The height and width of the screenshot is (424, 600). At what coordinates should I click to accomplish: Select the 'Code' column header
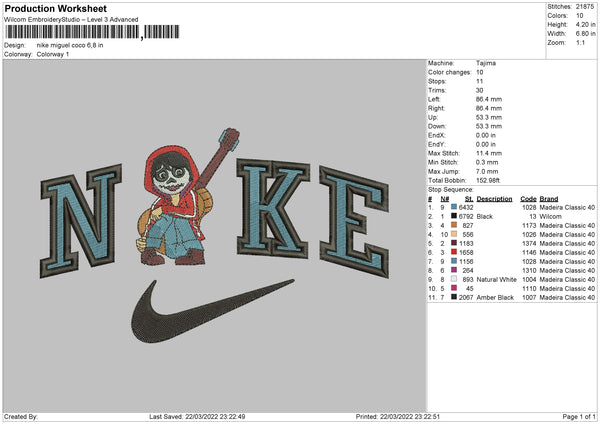[528, 199]
